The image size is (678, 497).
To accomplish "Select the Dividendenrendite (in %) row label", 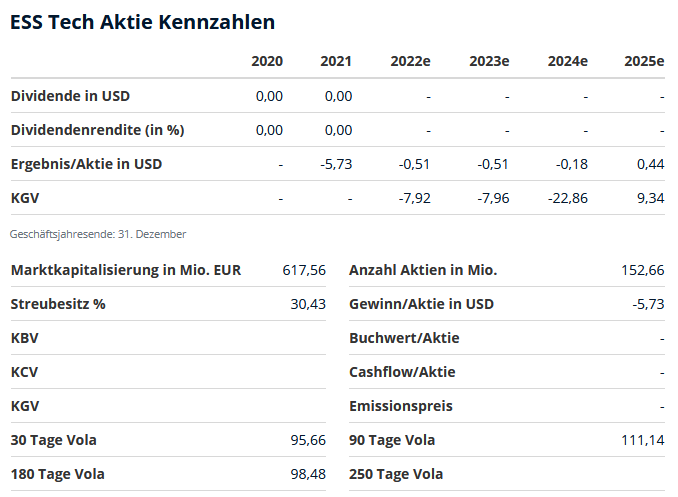I will tap(97, 130).
